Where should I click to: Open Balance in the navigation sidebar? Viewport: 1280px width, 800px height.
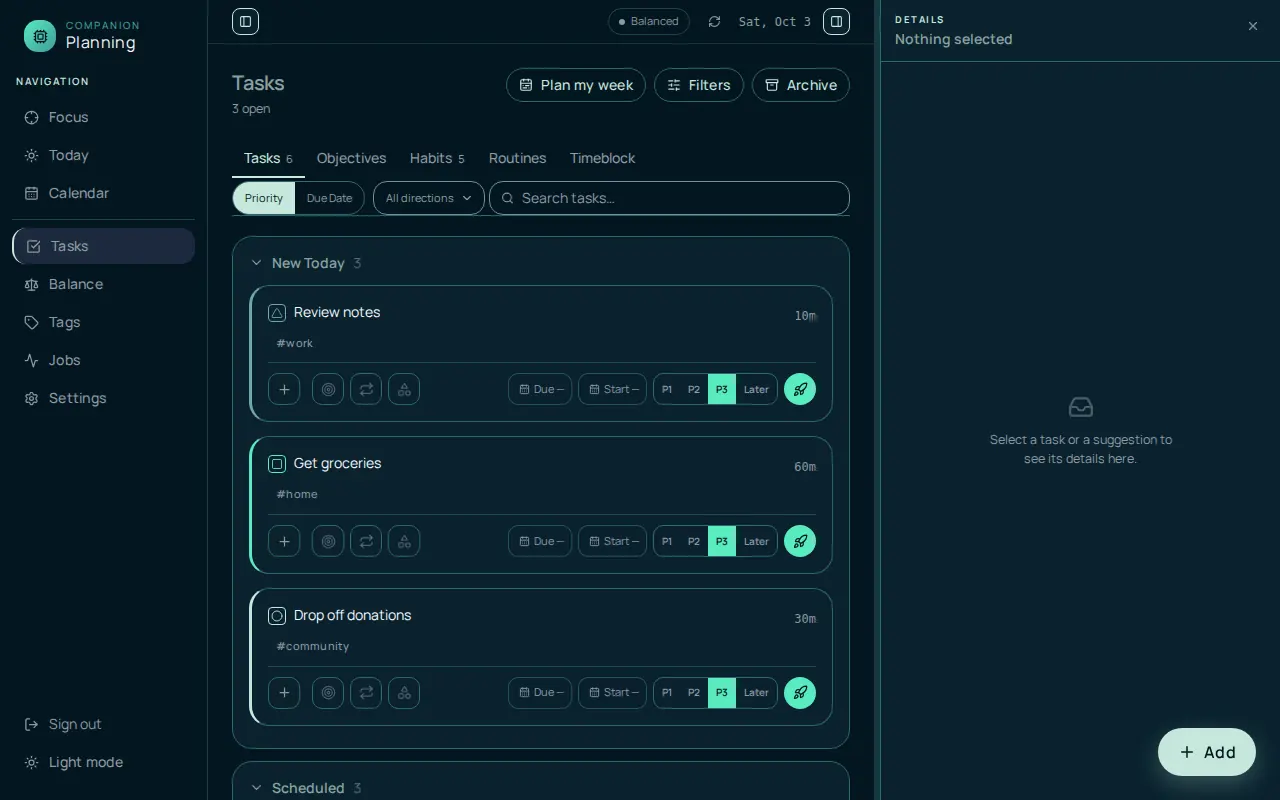tap(103, 284)
